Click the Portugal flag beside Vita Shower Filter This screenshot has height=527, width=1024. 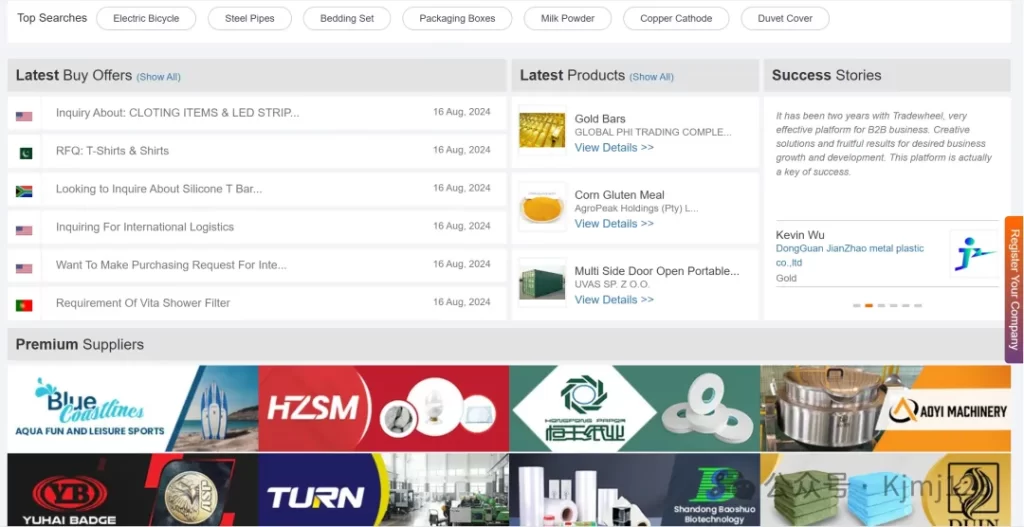tap(24, 305)
